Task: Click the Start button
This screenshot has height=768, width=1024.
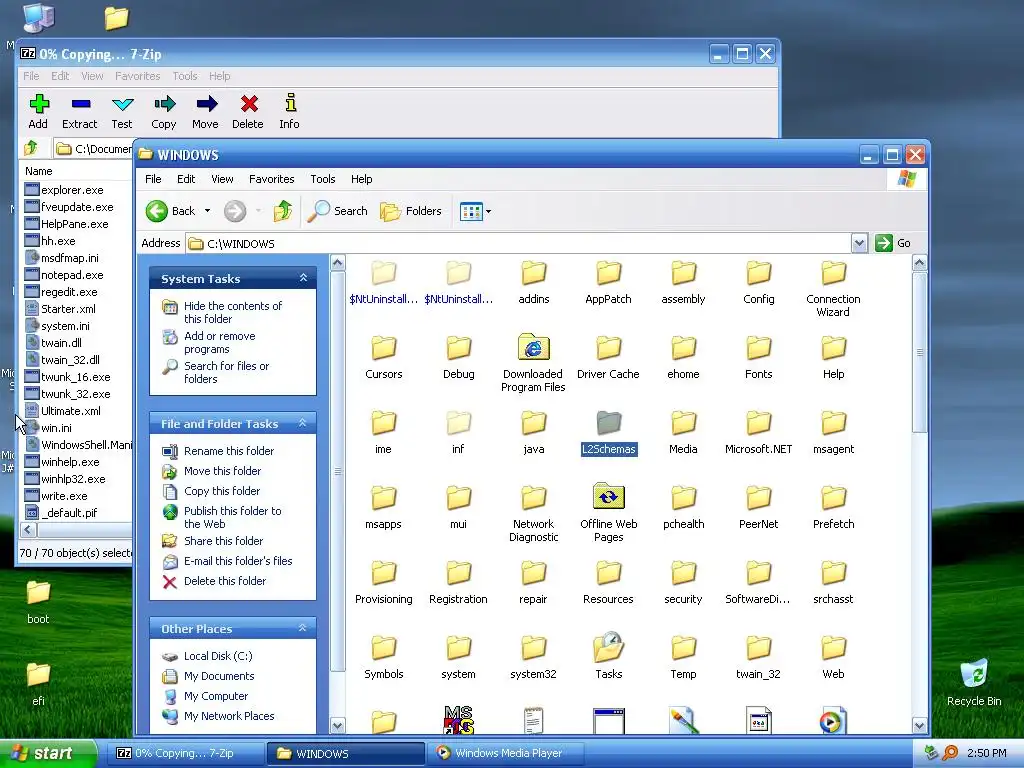Action: point(48,754)
